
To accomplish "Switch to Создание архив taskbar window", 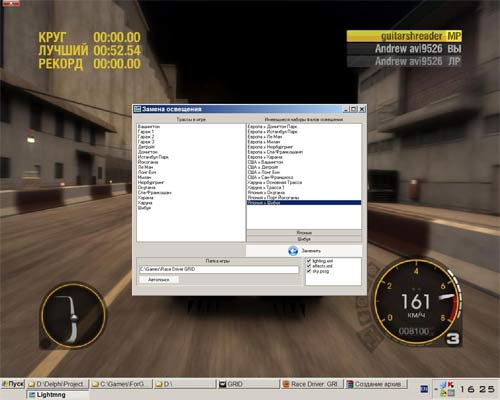I will [x=375, y=384].
